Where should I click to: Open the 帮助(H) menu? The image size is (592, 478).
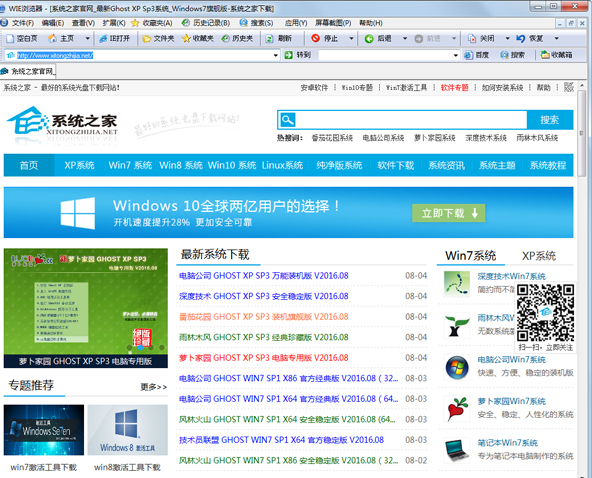point(371,23)
